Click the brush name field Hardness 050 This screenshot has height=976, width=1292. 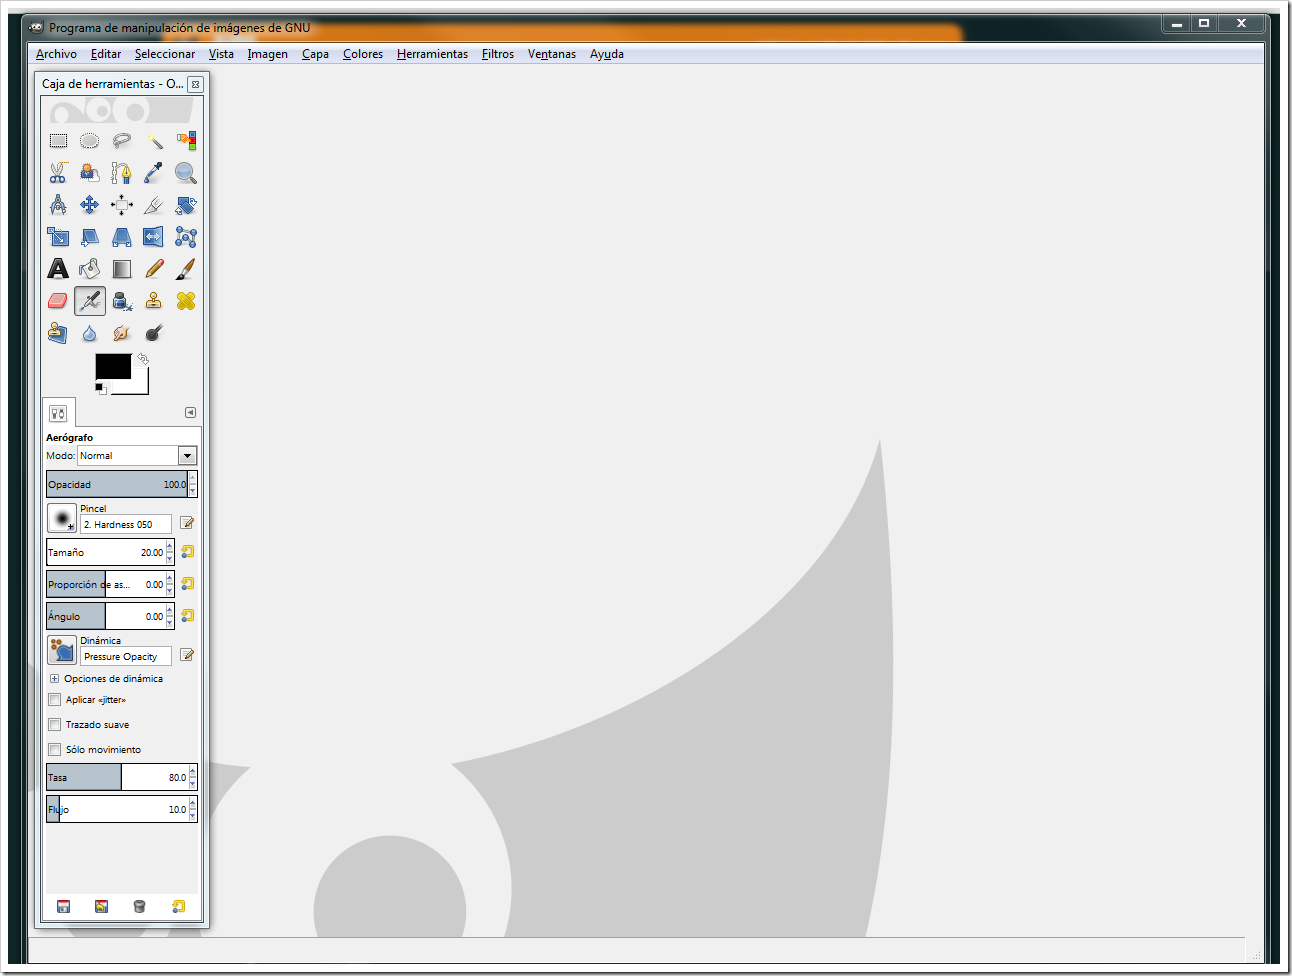pyautogui.click(x=125, y=524)
